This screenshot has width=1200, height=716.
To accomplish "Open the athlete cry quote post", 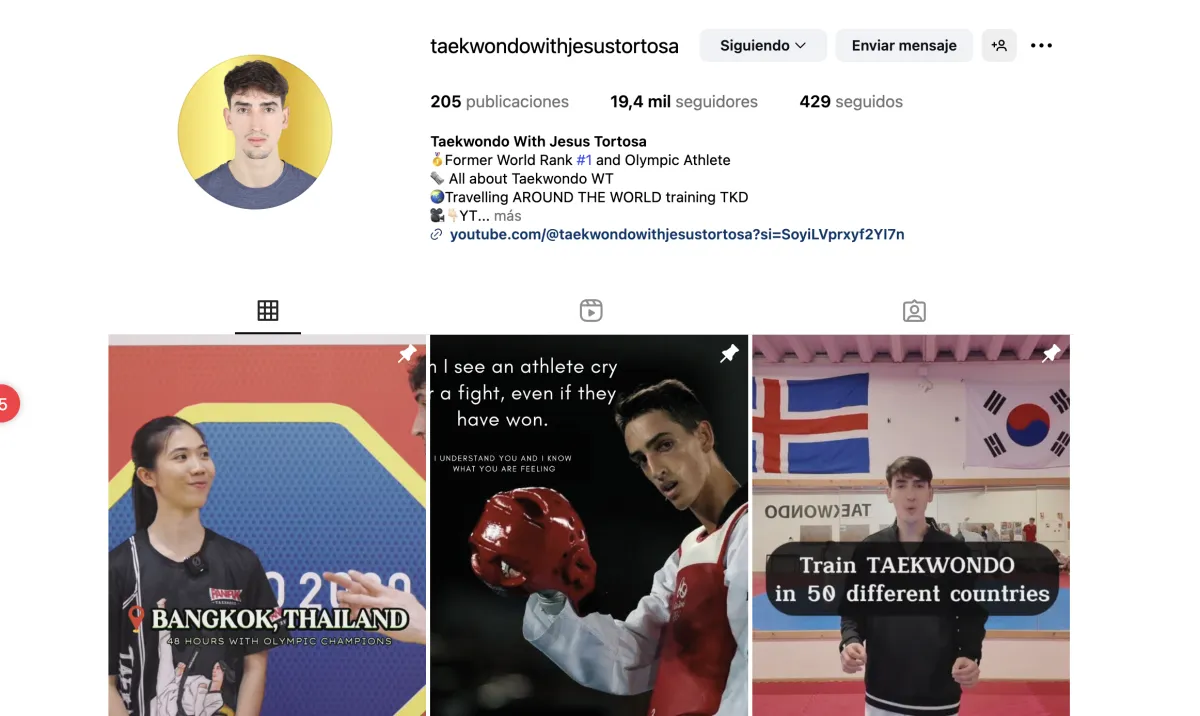I will 589,525.
